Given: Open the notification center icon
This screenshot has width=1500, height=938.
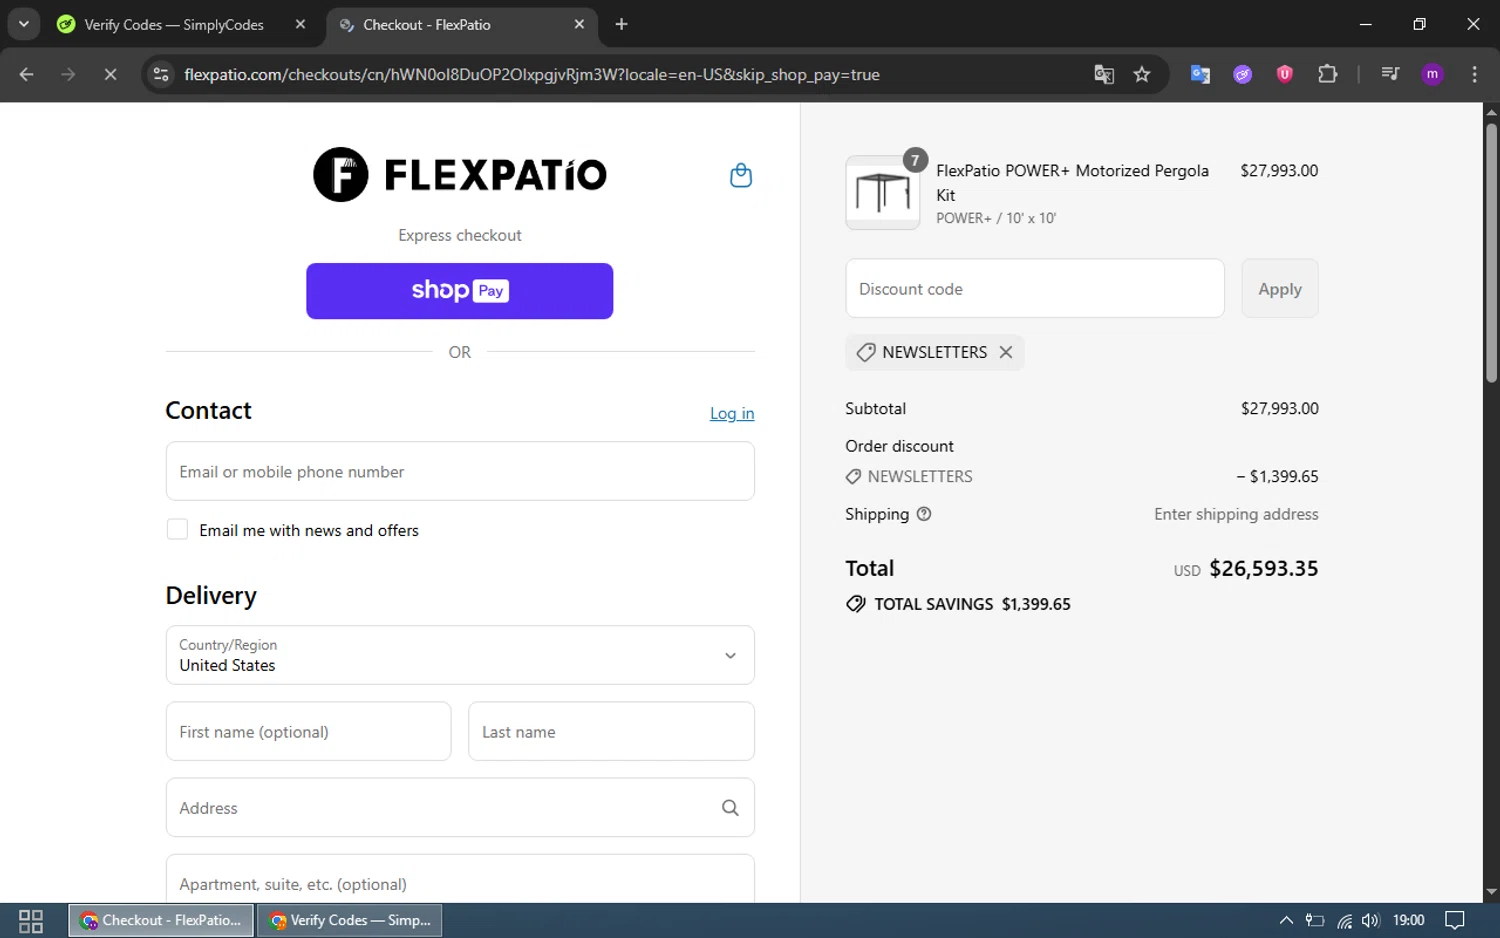Looking at the screenshot, I should (x=1455, y=920).
